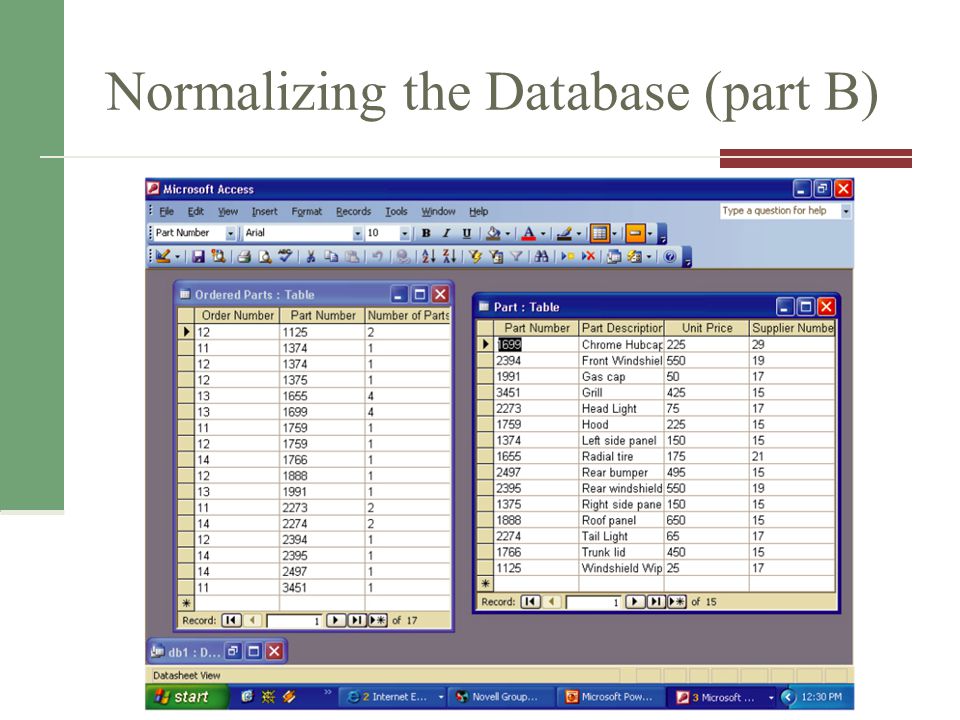
Task: Expand the Font Color dropdown arrow
Action: tap(543, 233)
